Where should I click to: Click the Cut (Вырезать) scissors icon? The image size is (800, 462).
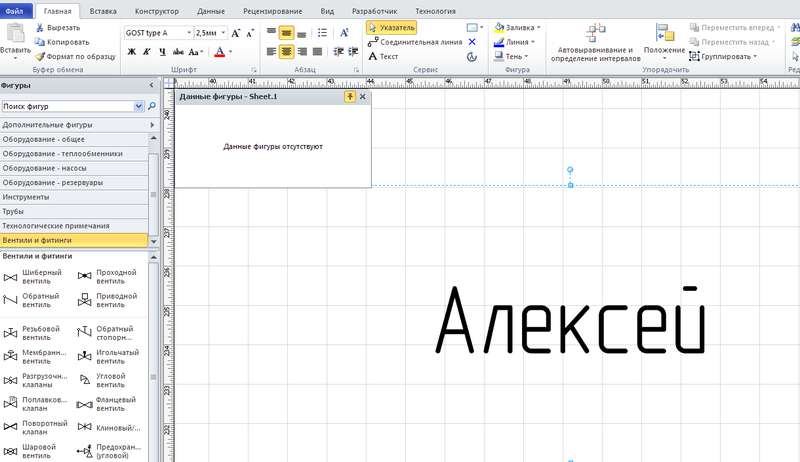click(x=40, y=28)
